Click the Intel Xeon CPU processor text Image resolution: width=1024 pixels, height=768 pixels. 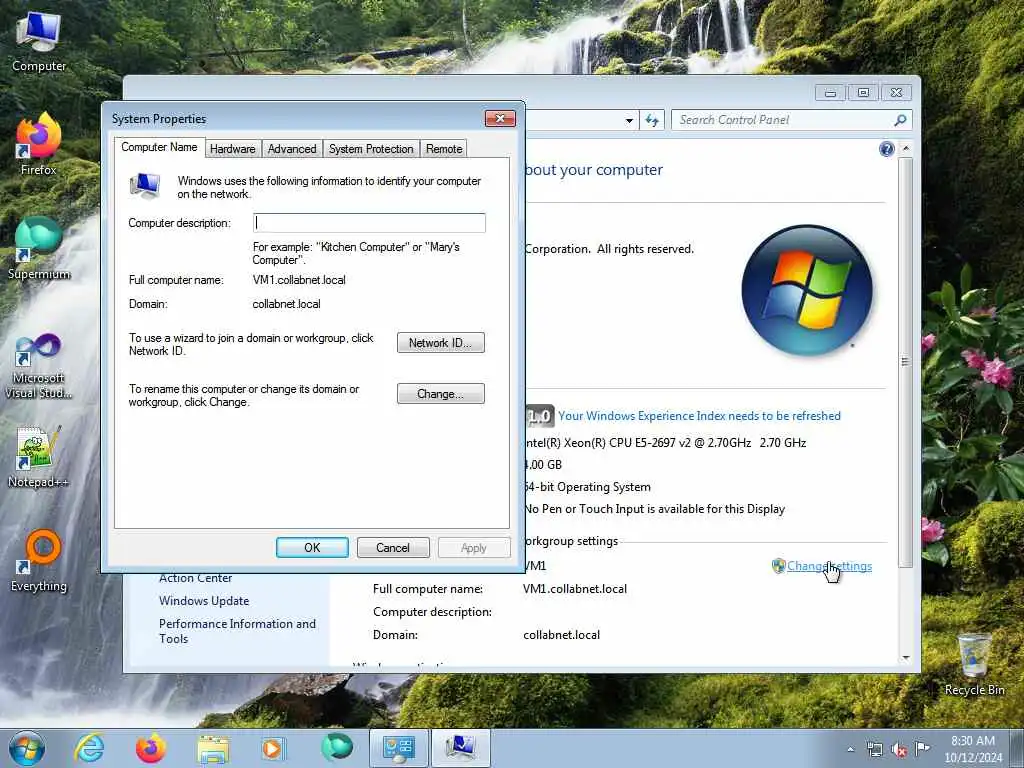[x=666, y=443]
